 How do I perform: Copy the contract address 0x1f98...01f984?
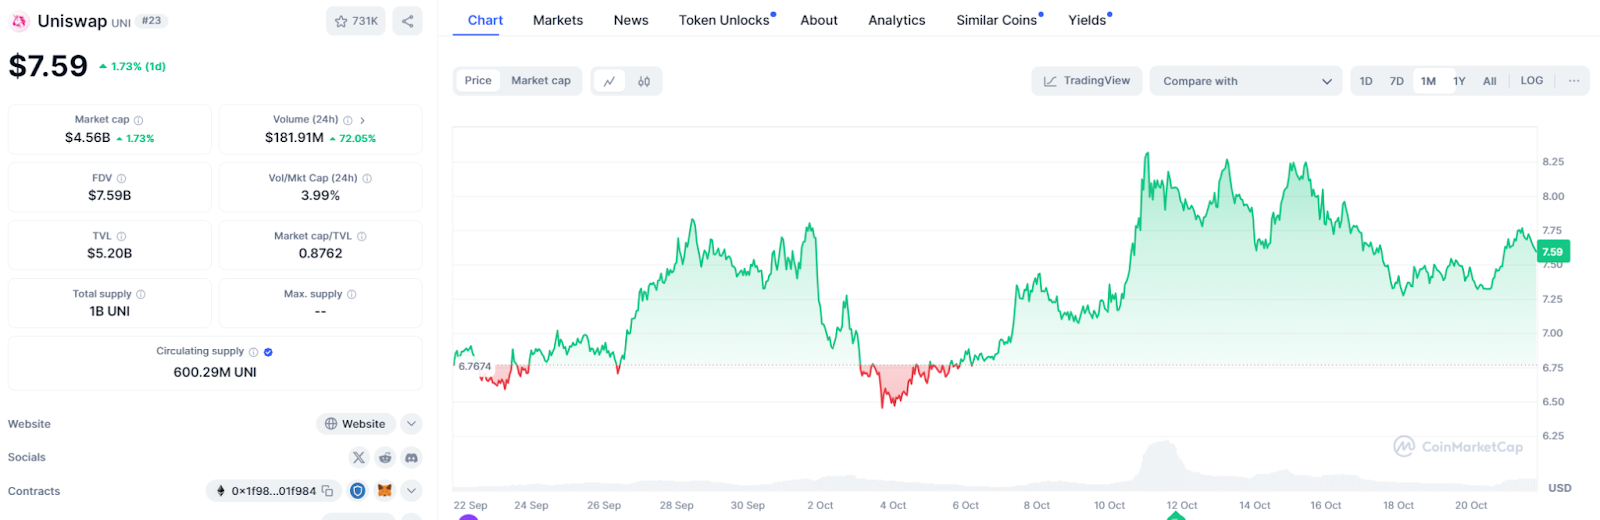[x=327, y=491]
